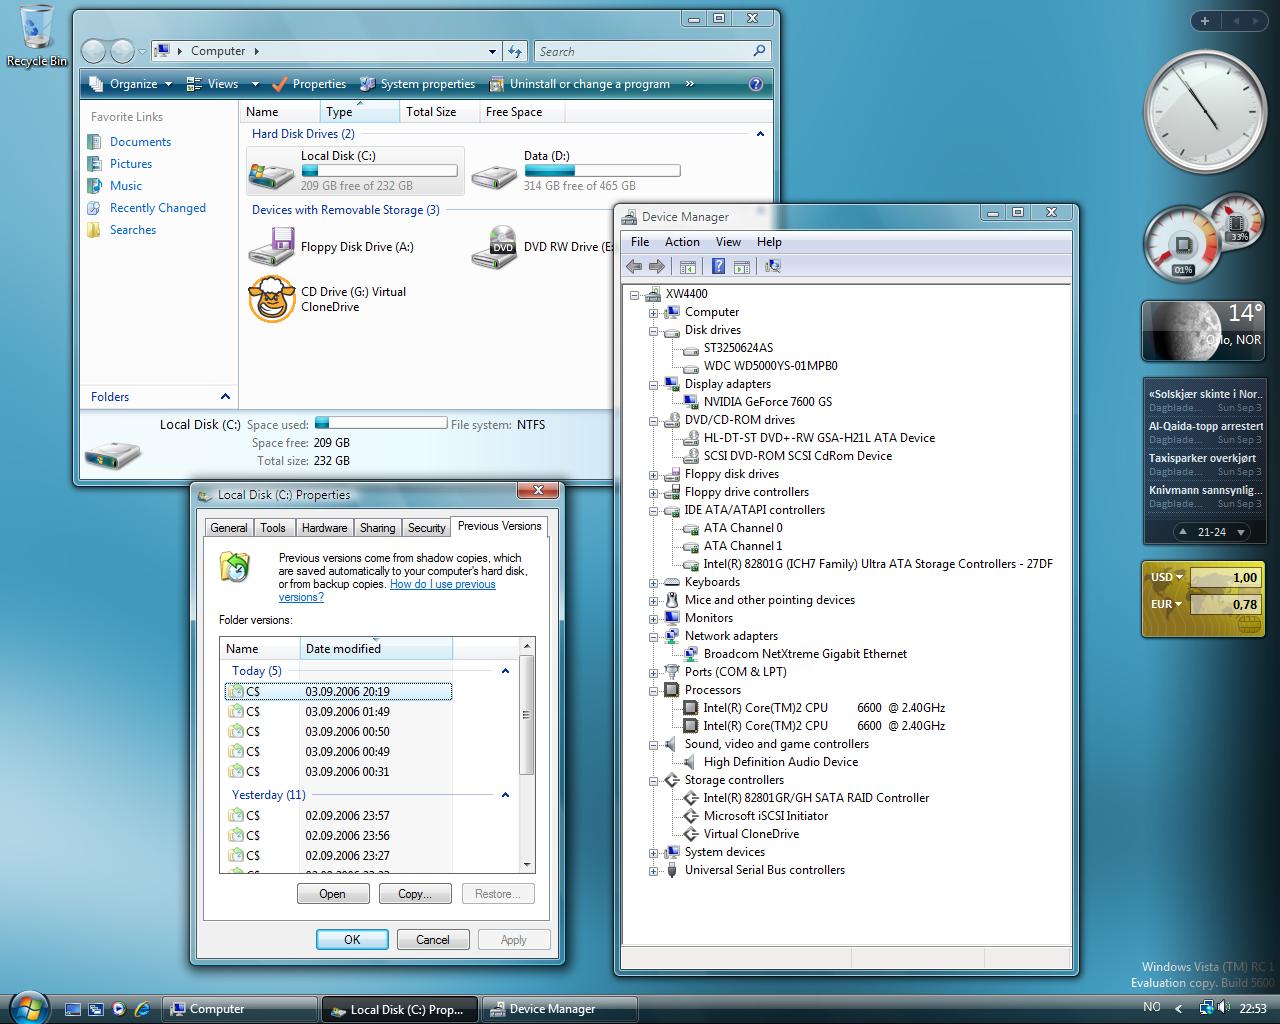Click the Forward arrow in Device Manager toolbar

pyautogui.click(x=657, y=266)
